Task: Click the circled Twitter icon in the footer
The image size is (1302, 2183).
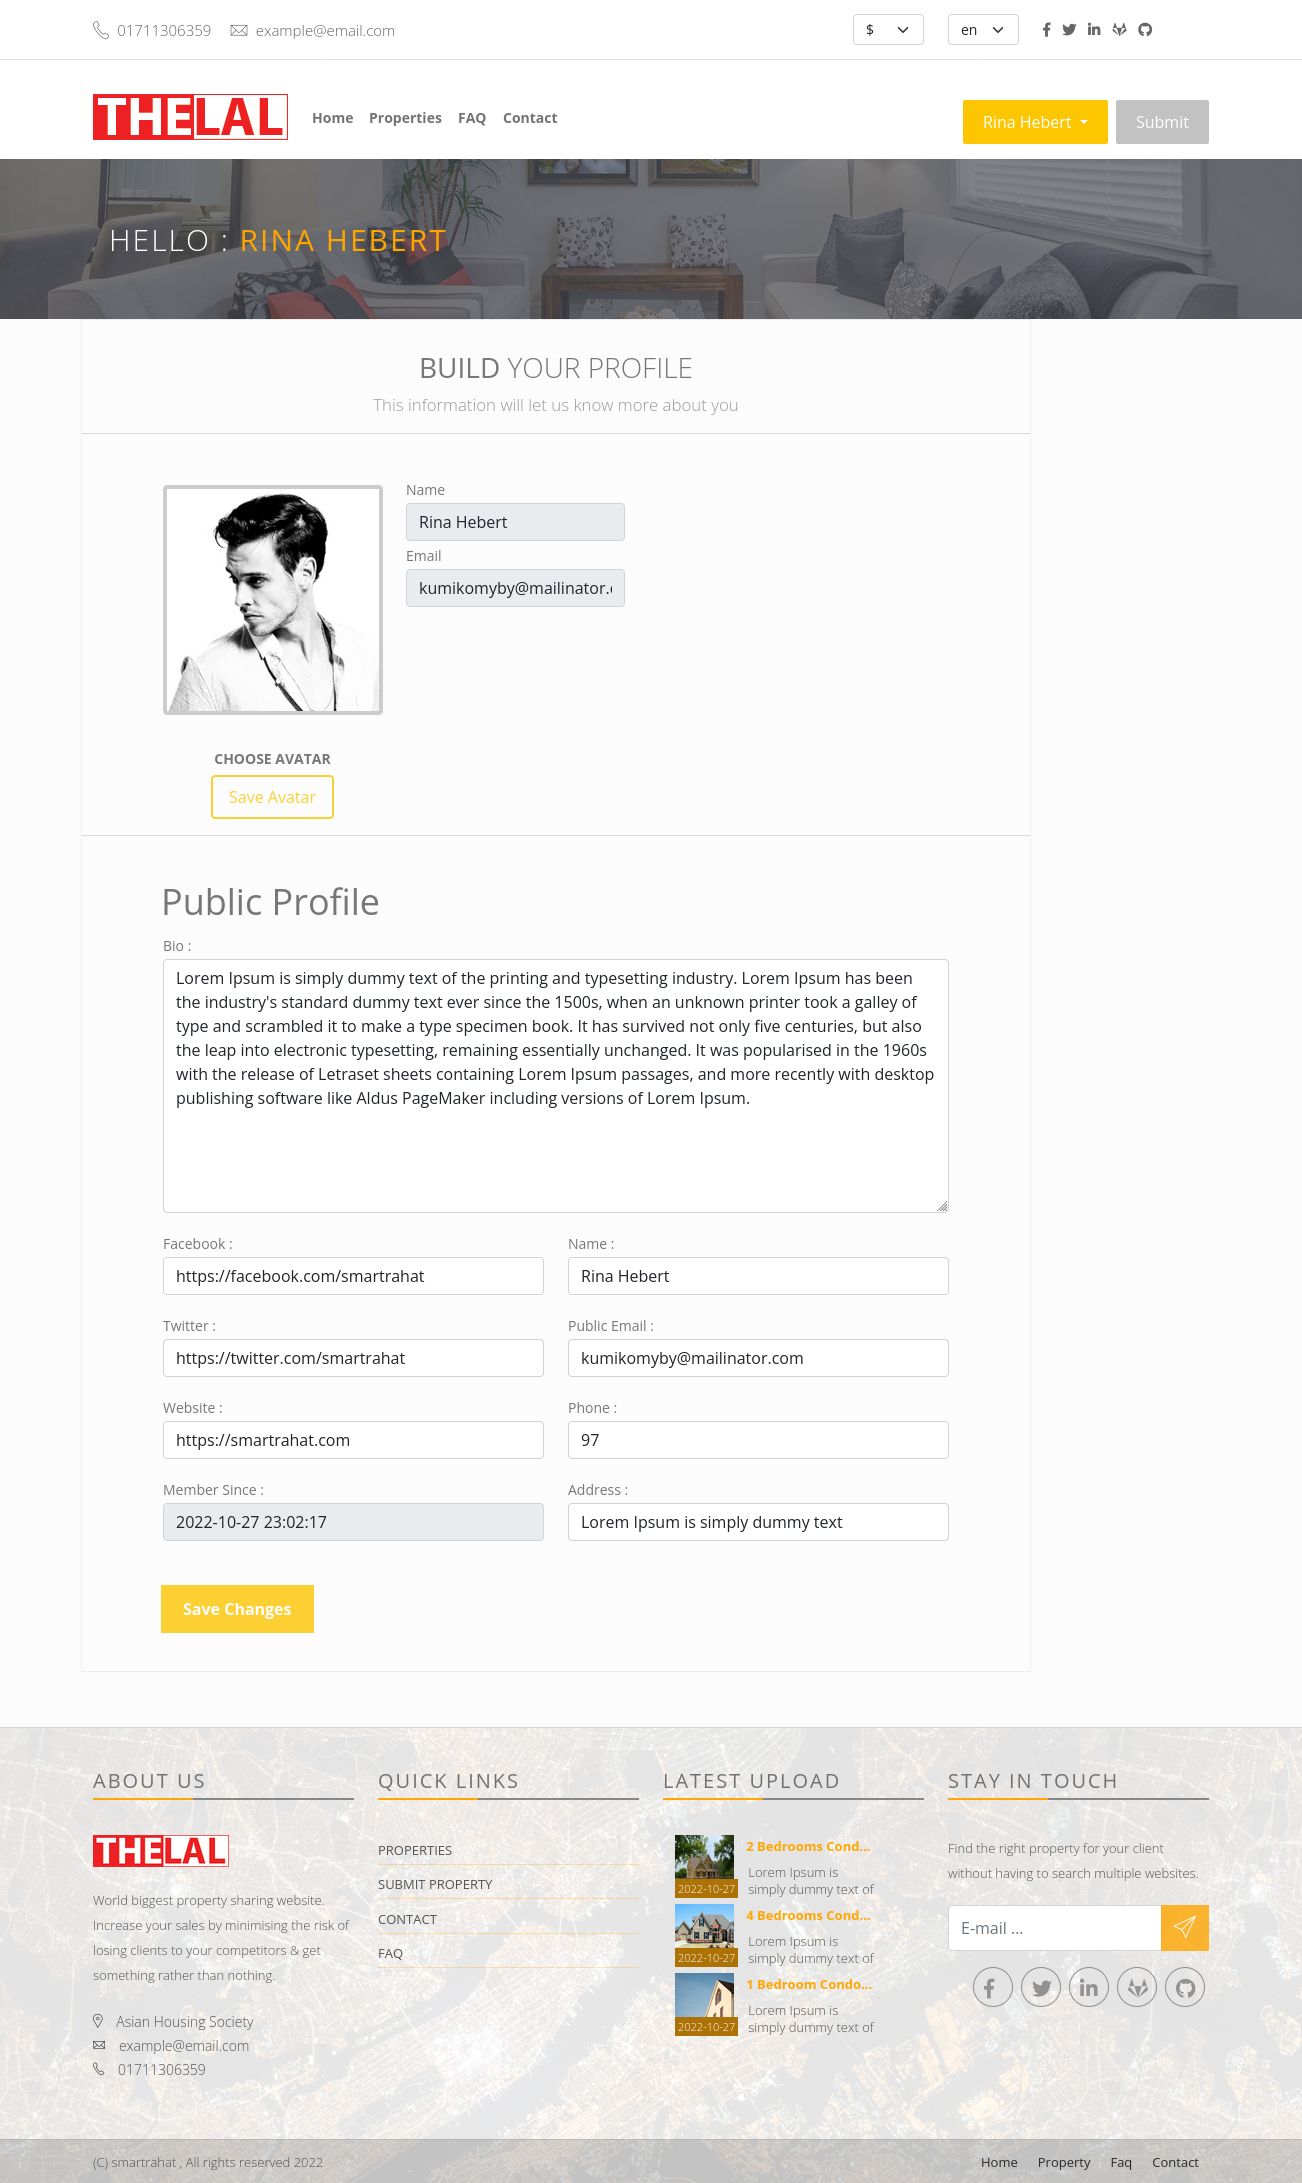Action: click(1041, 1987)
